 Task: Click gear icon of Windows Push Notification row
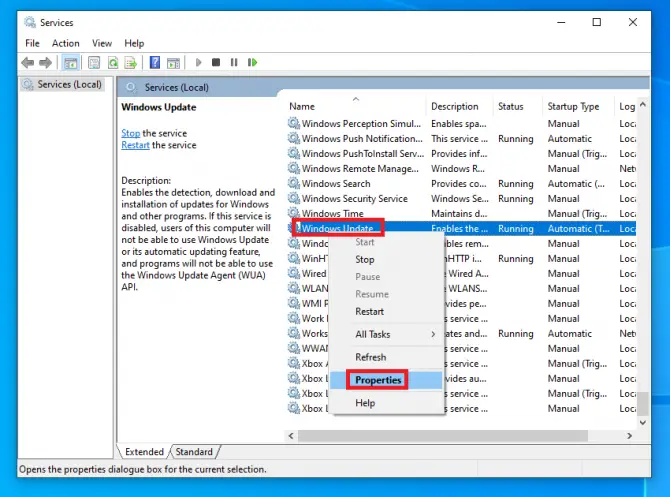tap(294, 138)
